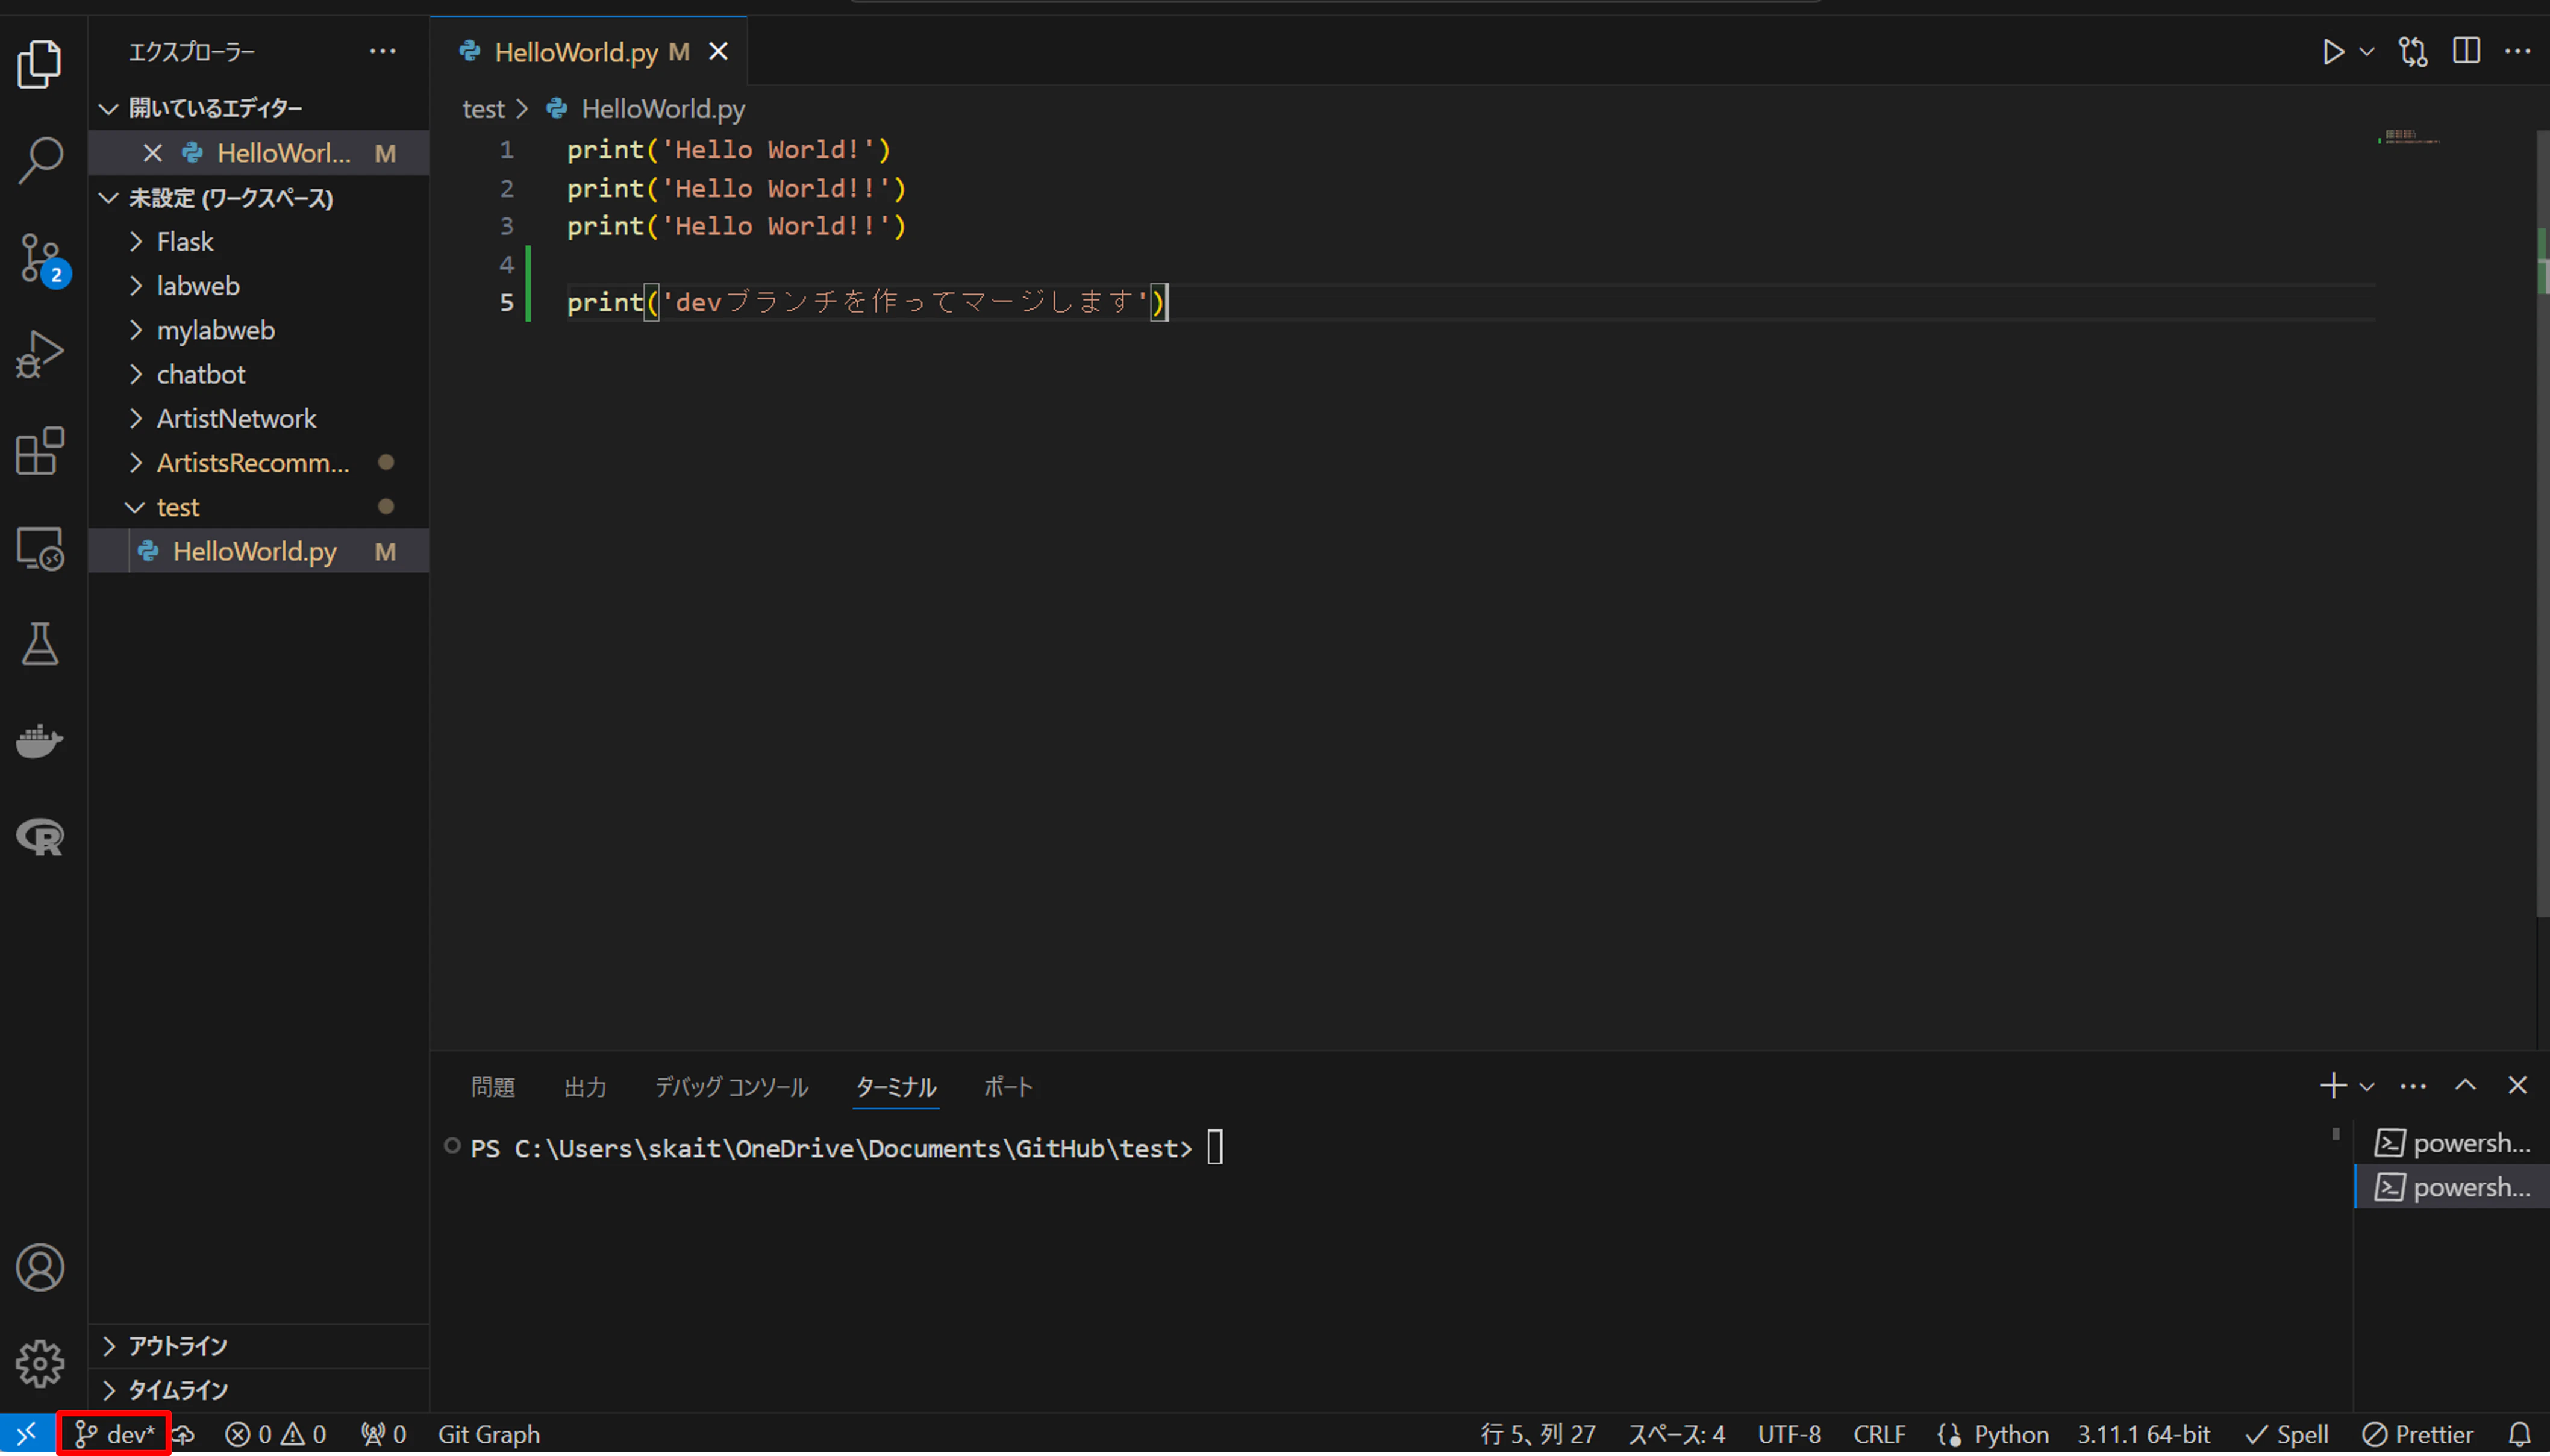Expand the Flask folder
The width and height of the screenshot is (2550, 1456).
coord(258,242)
